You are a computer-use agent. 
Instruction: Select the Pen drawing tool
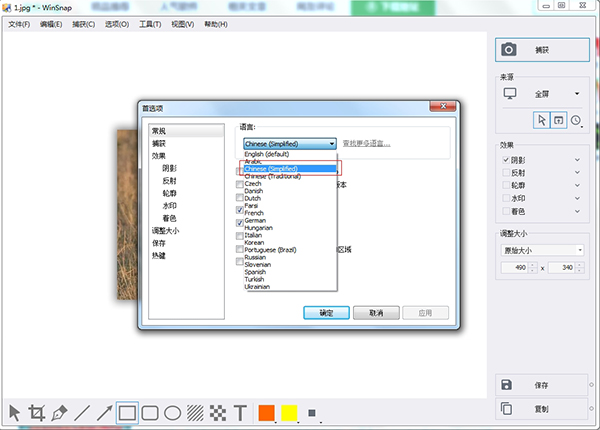[59, 413]
